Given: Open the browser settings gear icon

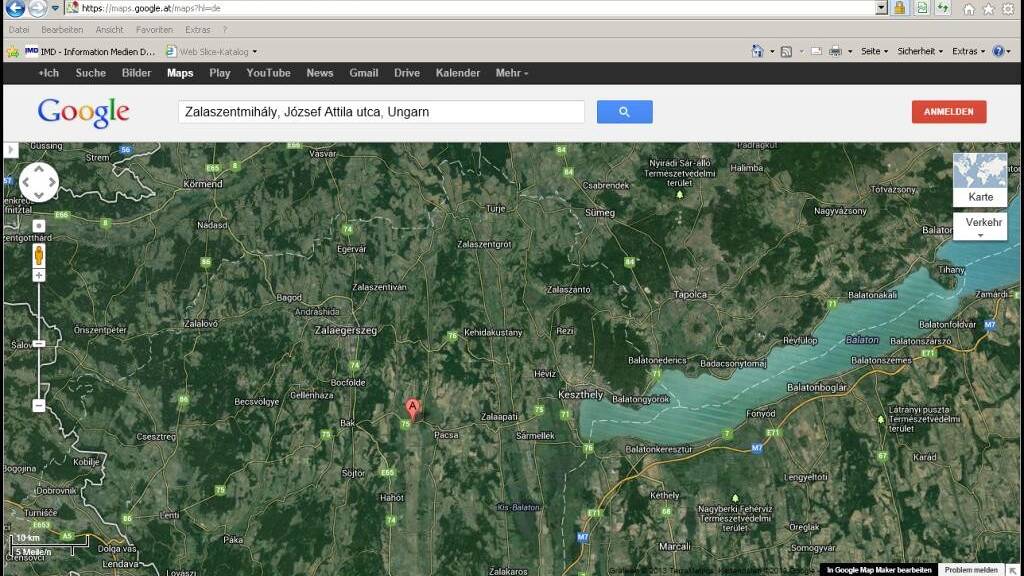Looking at the screenshot, I should (1007, 8).
